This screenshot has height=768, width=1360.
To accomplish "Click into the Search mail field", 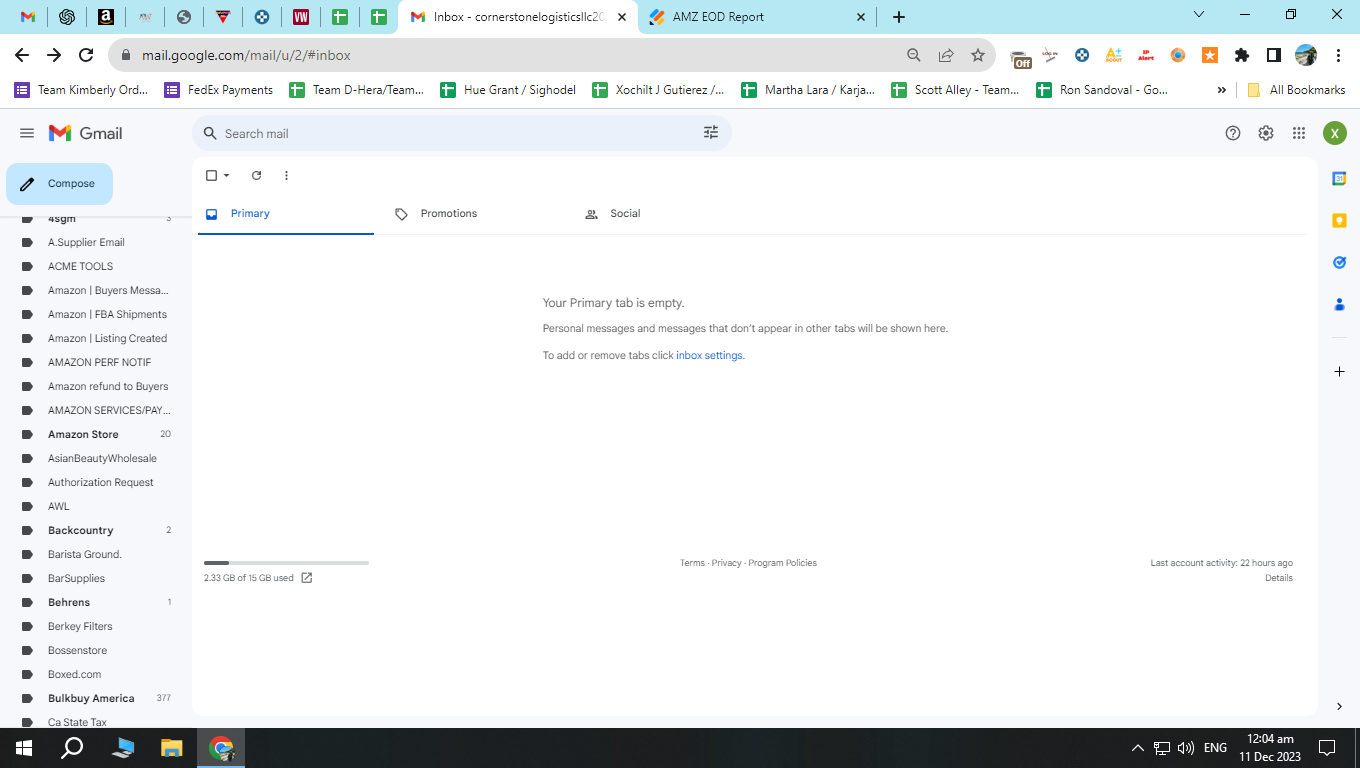I will tap(460, 133).
